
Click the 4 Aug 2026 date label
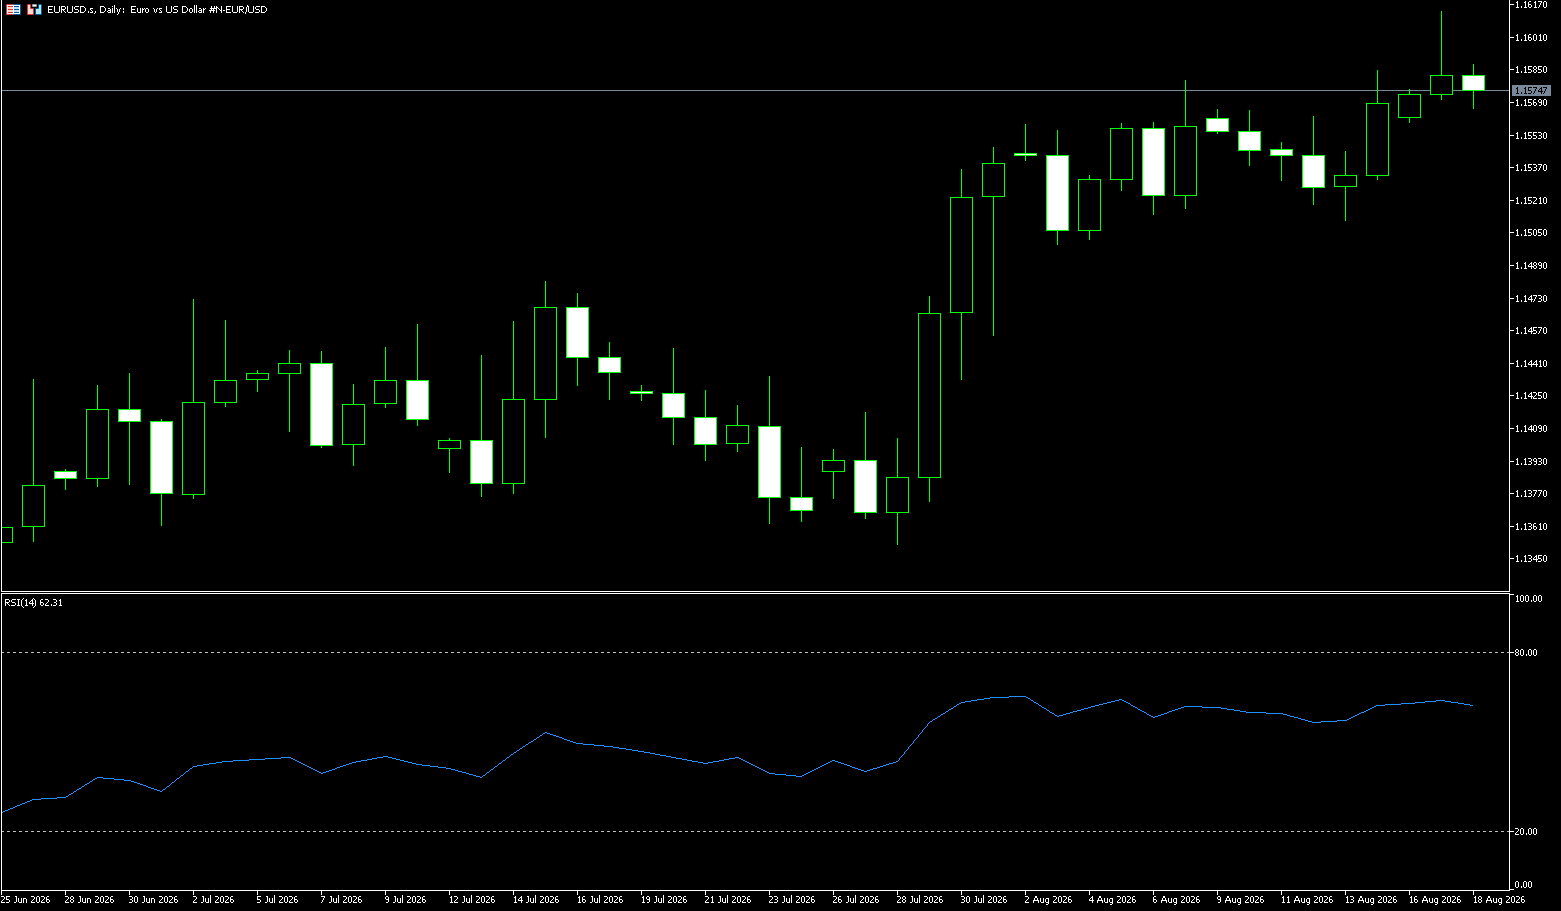(1111, 900)
